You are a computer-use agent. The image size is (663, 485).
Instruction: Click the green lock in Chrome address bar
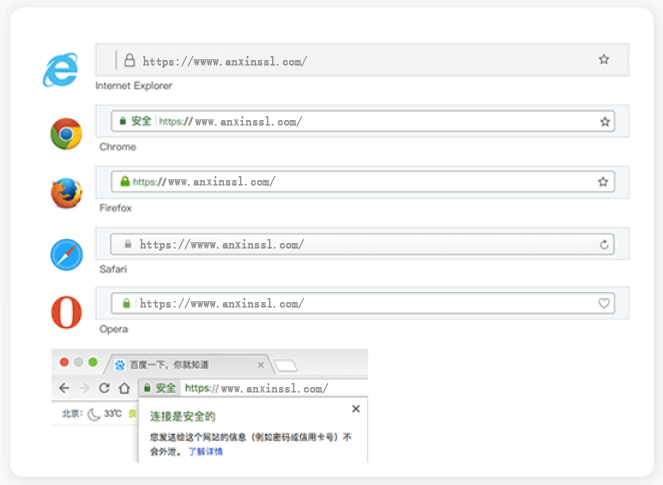pos(123,121)
